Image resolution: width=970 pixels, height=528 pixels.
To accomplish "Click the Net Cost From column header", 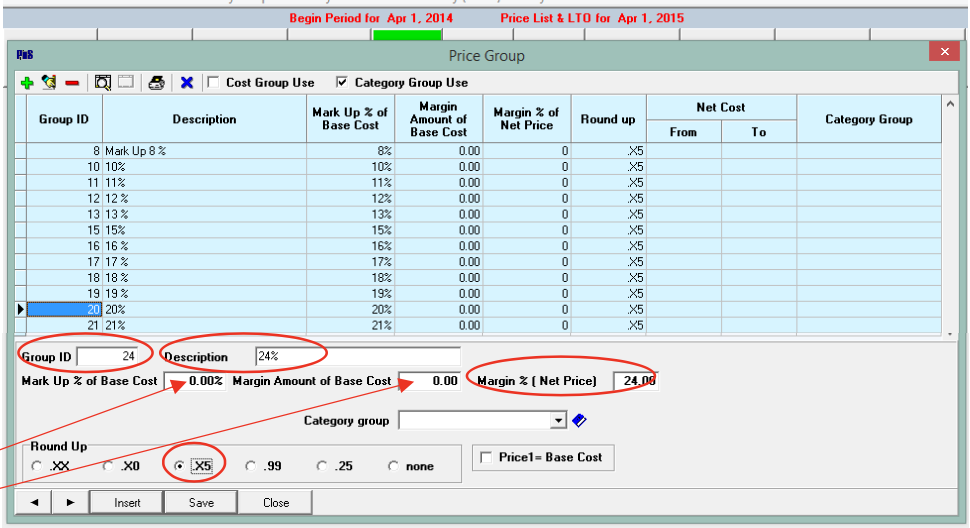I will point(683,132).
